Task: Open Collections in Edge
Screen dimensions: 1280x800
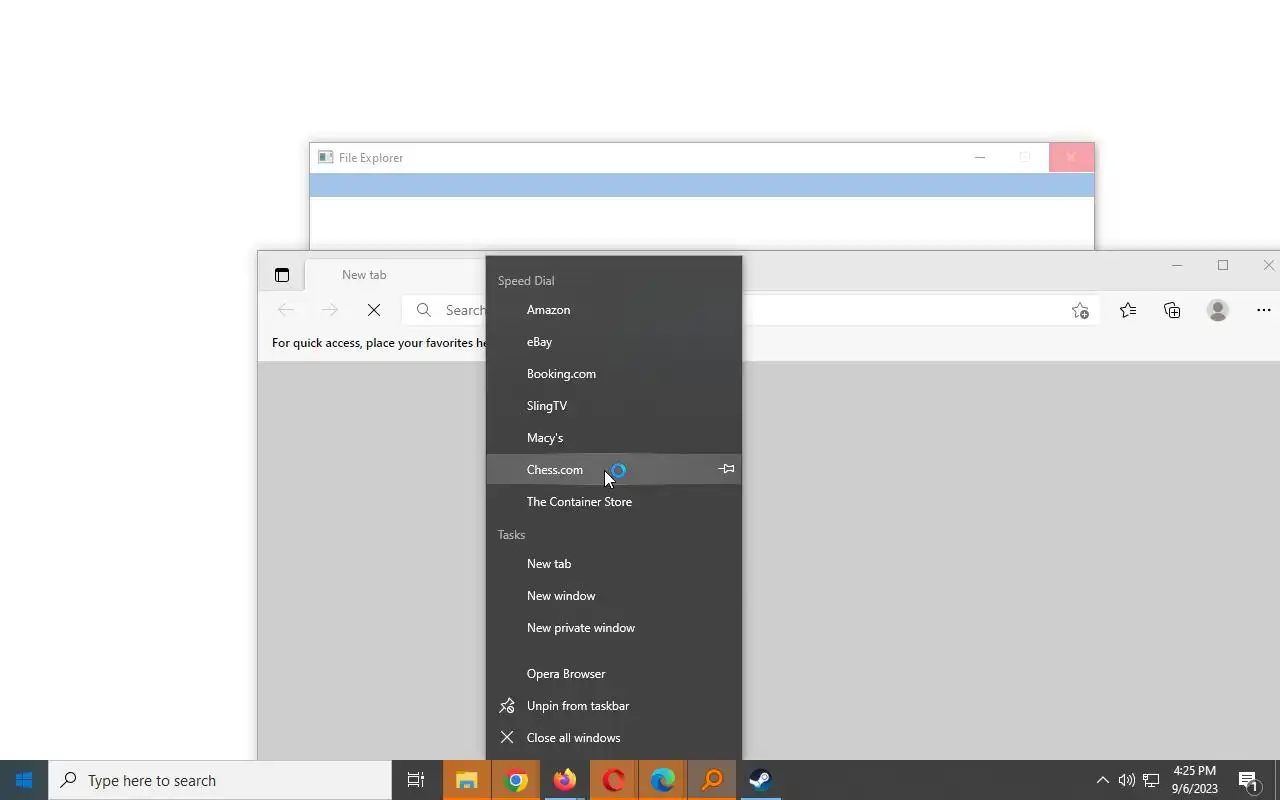Action: [x=1172, y=310]
